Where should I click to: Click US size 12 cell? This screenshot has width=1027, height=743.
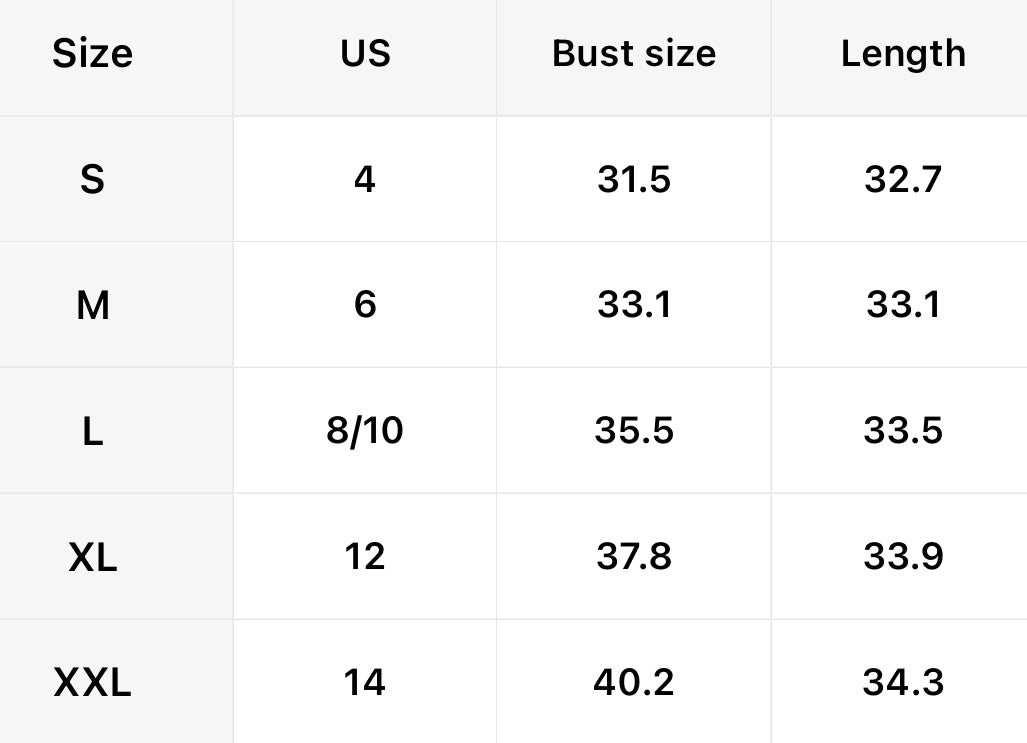coord(365,557)
